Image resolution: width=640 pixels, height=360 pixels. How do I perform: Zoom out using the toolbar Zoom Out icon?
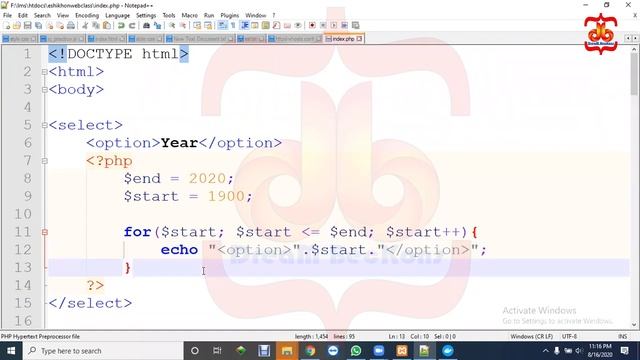tap(183, 25)
